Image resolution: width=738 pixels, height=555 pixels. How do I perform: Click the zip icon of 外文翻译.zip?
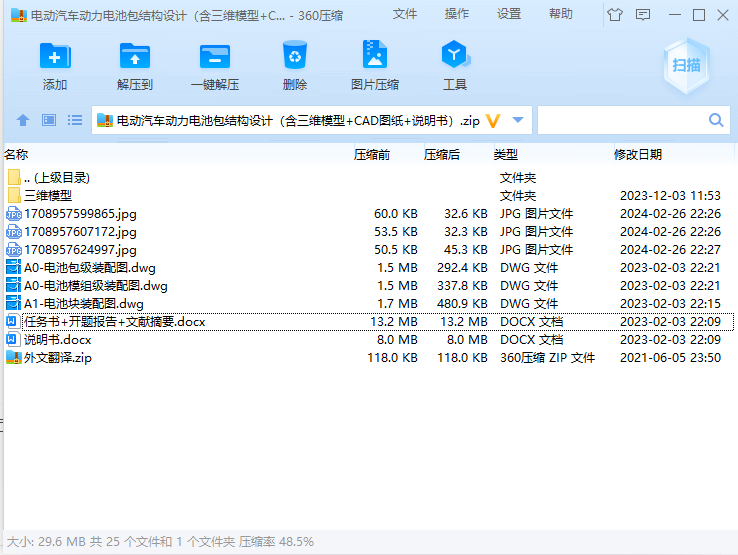14,357
